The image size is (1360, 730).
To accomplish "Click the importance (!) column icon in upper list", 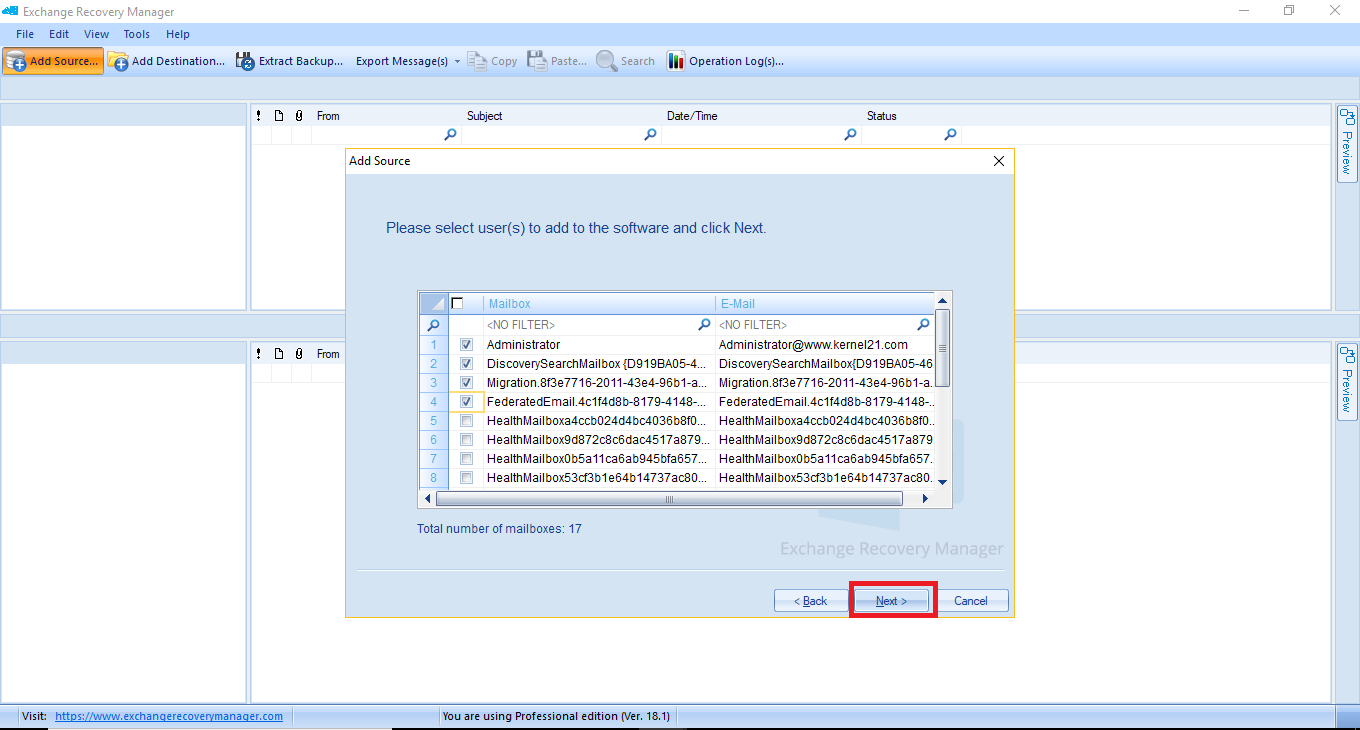I will pos(259,116).
